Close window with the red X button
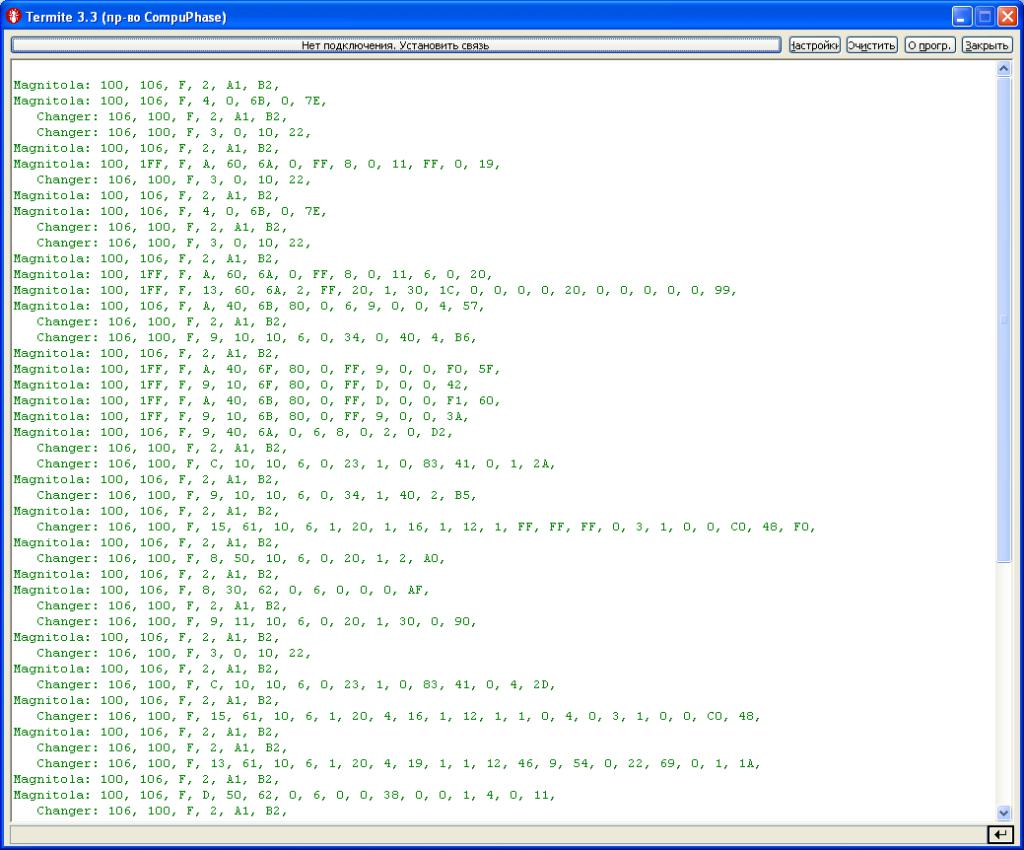1024x850 pixels. click(1006, 17)
